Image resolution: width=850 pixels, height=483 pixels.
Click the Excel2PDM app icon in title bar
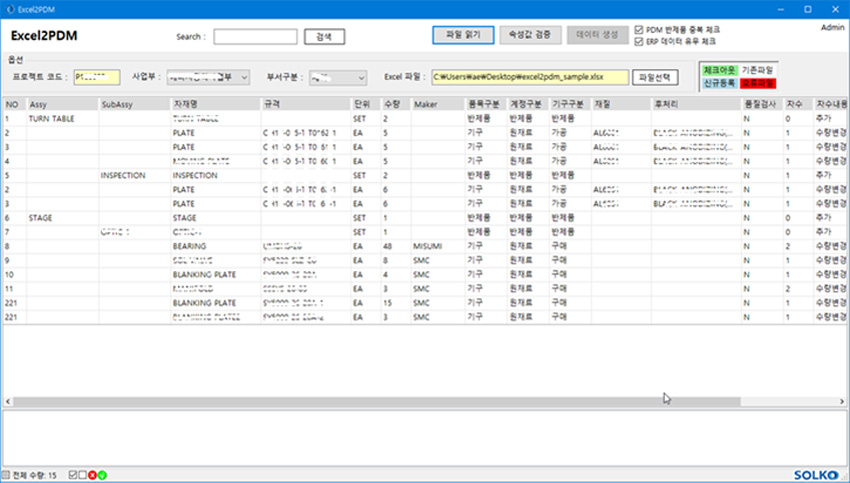[x=9, y=9]
